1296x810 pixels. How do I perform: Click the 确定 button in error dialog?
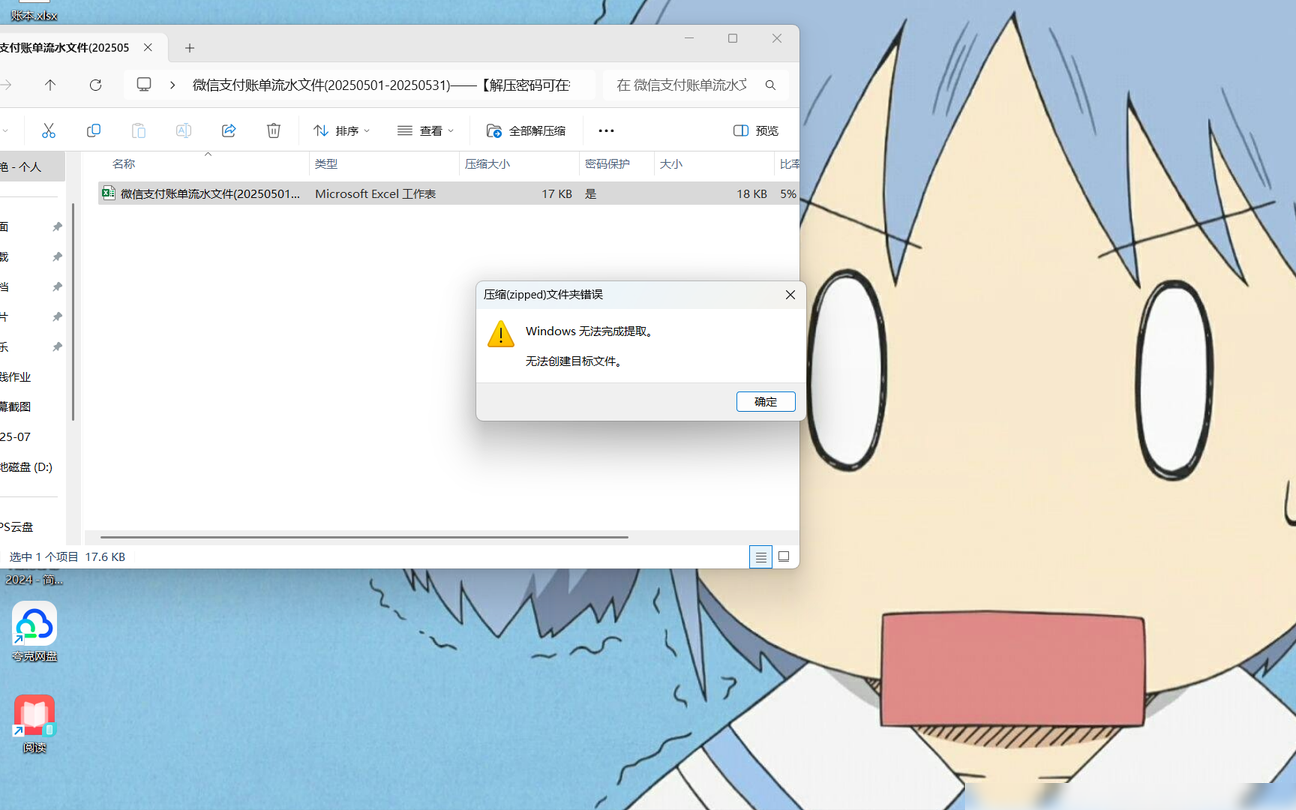(766, 402)
